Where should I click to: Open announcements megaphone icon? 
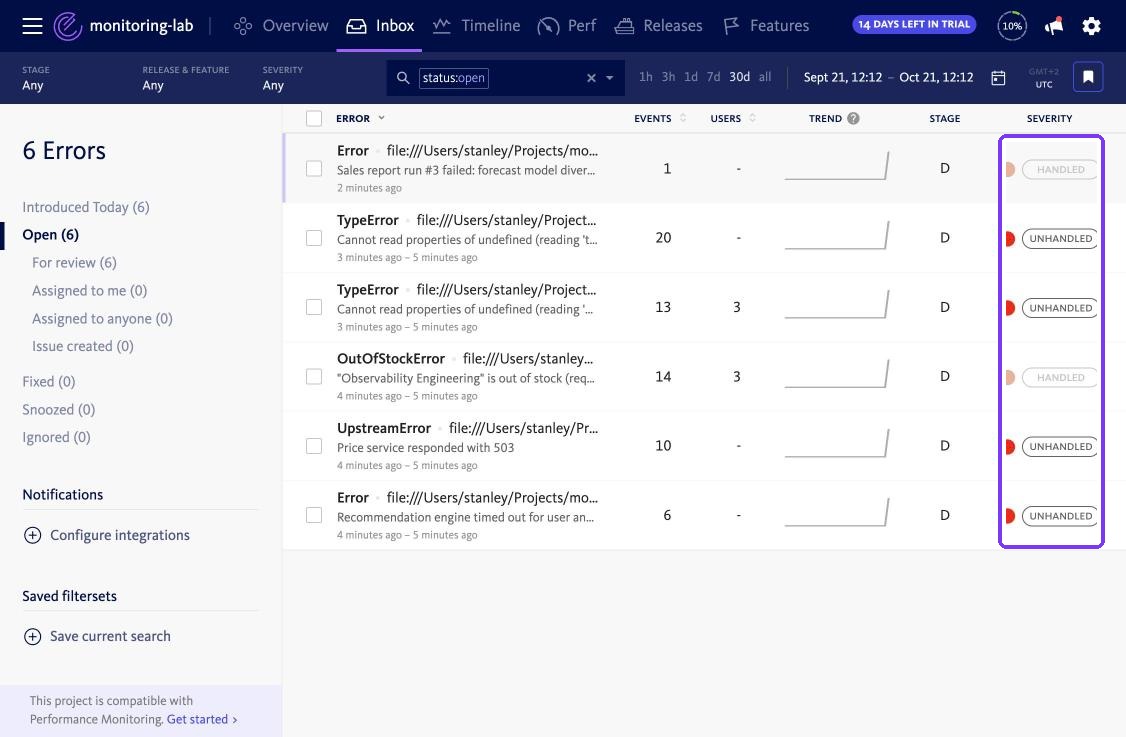tap(1053, 27)
